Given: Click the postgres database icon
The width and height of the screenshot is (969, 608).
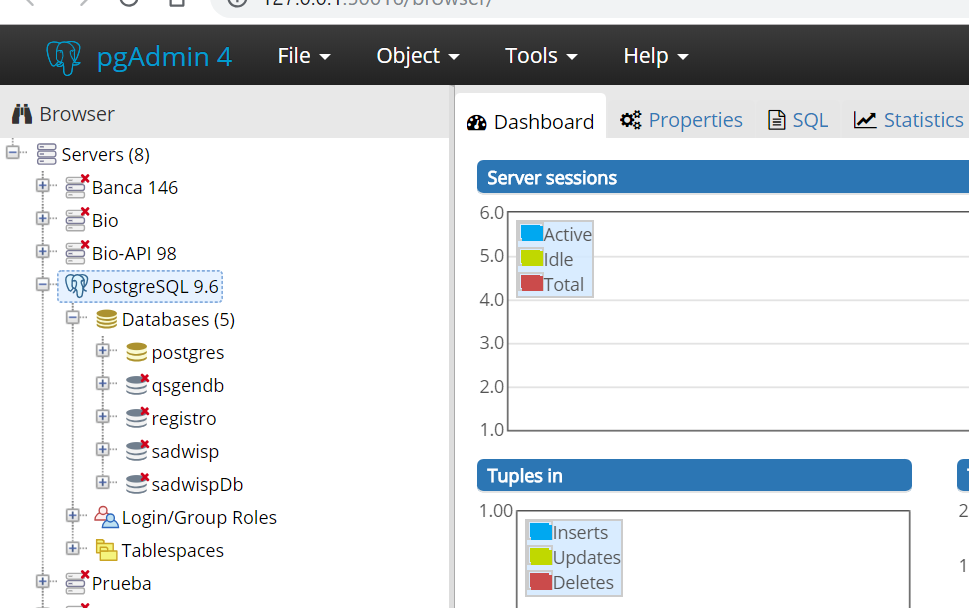Looking at the screenshot, I should 137,352.
